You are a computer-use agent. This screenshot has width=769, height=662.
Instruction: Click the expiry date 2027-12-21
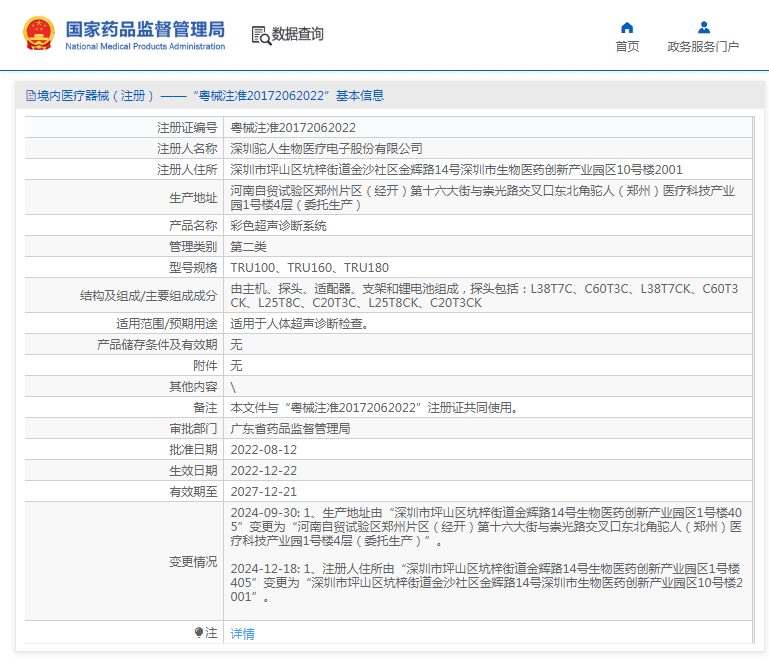264,492
